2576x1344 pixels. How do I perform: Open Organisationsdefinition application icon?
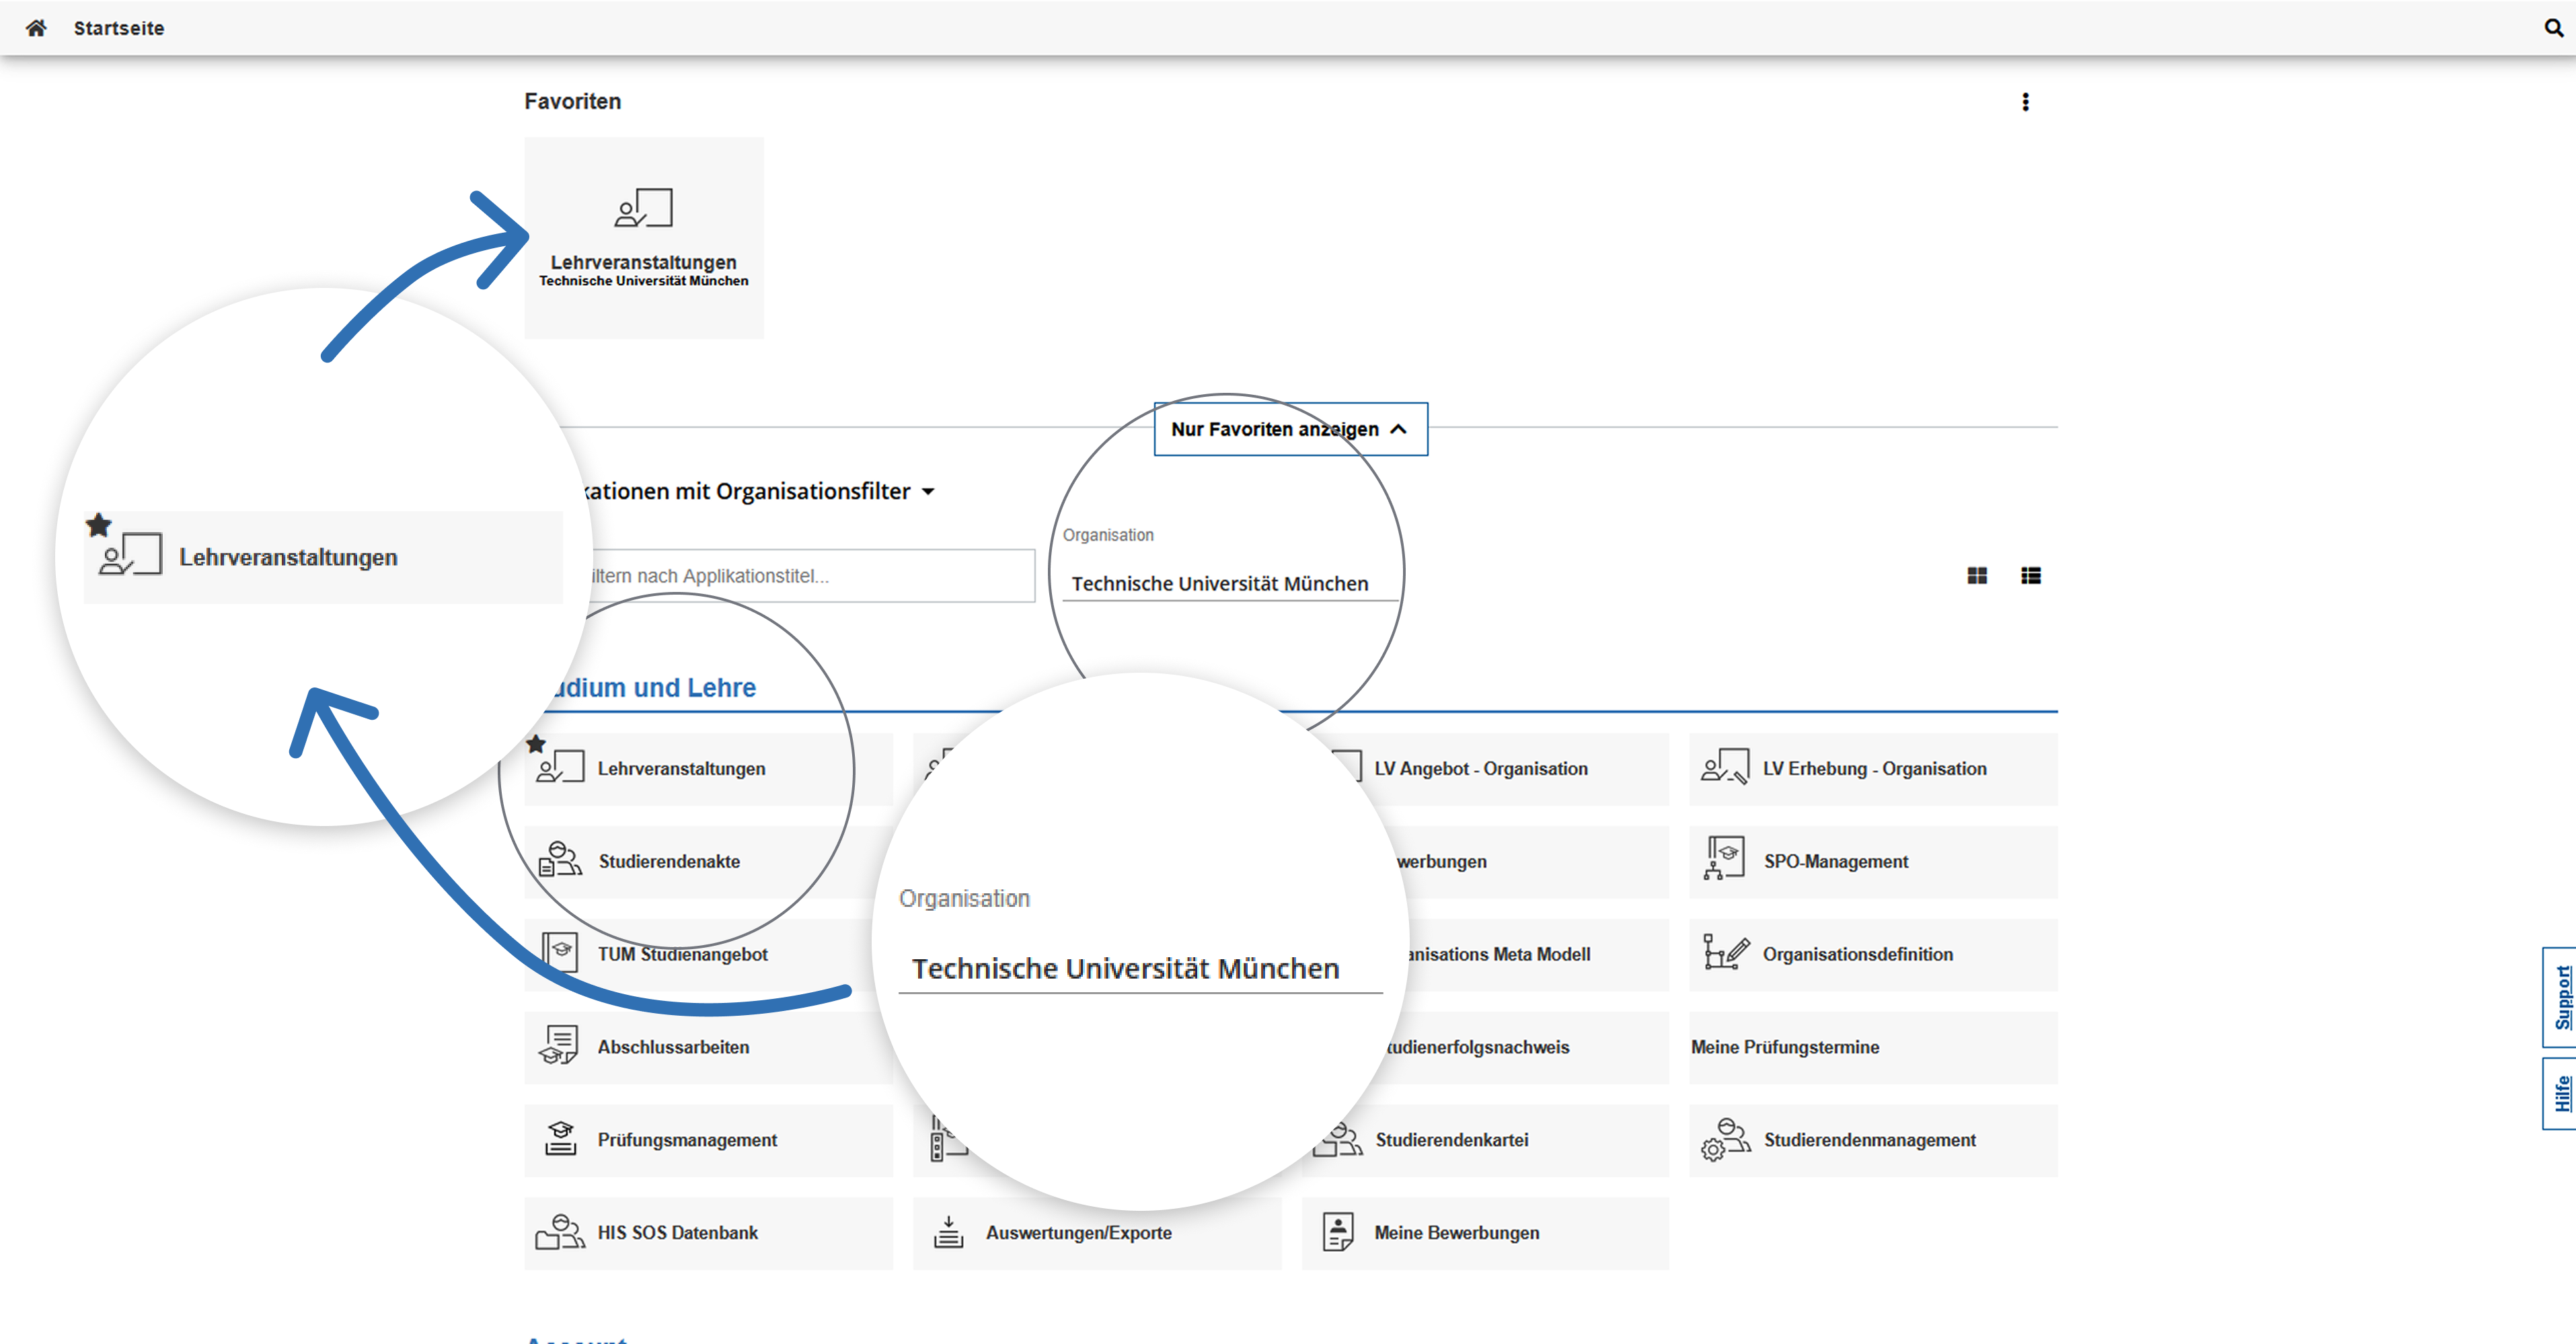click(1724, 954)
